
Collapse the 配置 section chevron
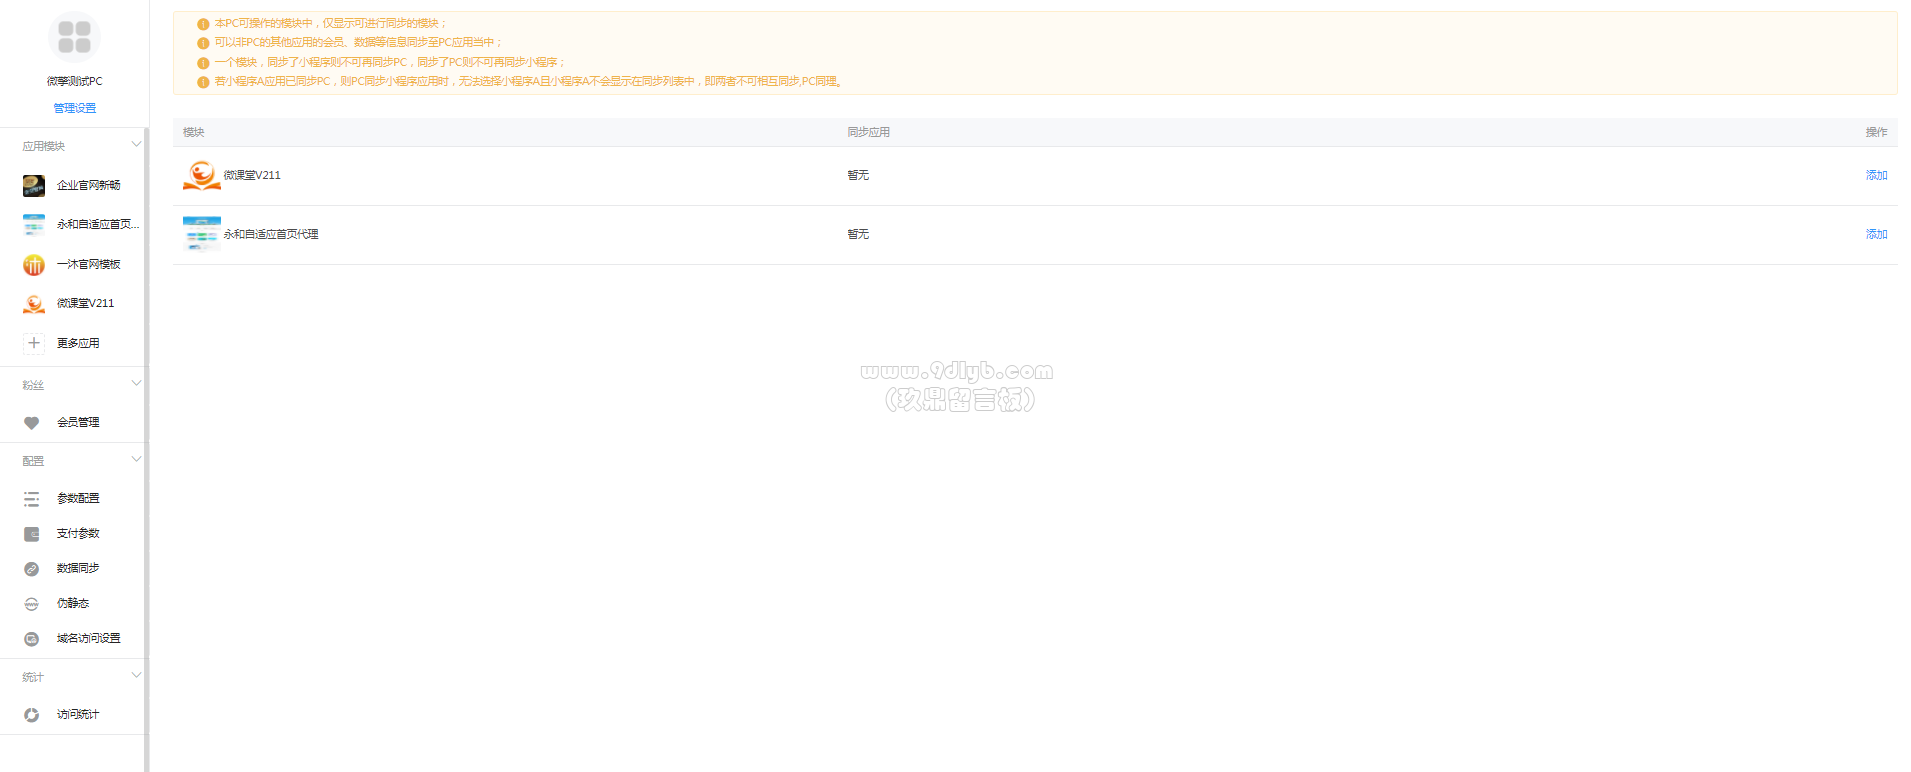click(x=136, y=460)
